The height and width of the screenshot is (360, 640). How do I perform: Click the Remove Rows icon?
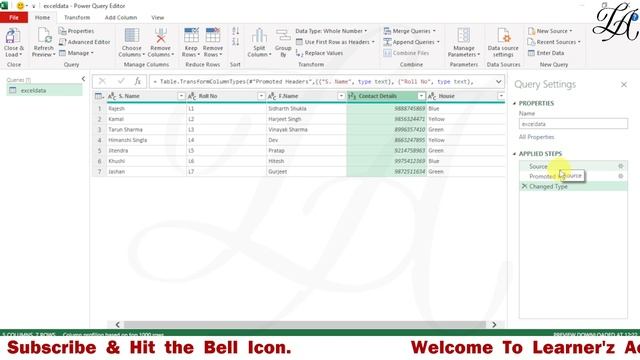point(213,36)
